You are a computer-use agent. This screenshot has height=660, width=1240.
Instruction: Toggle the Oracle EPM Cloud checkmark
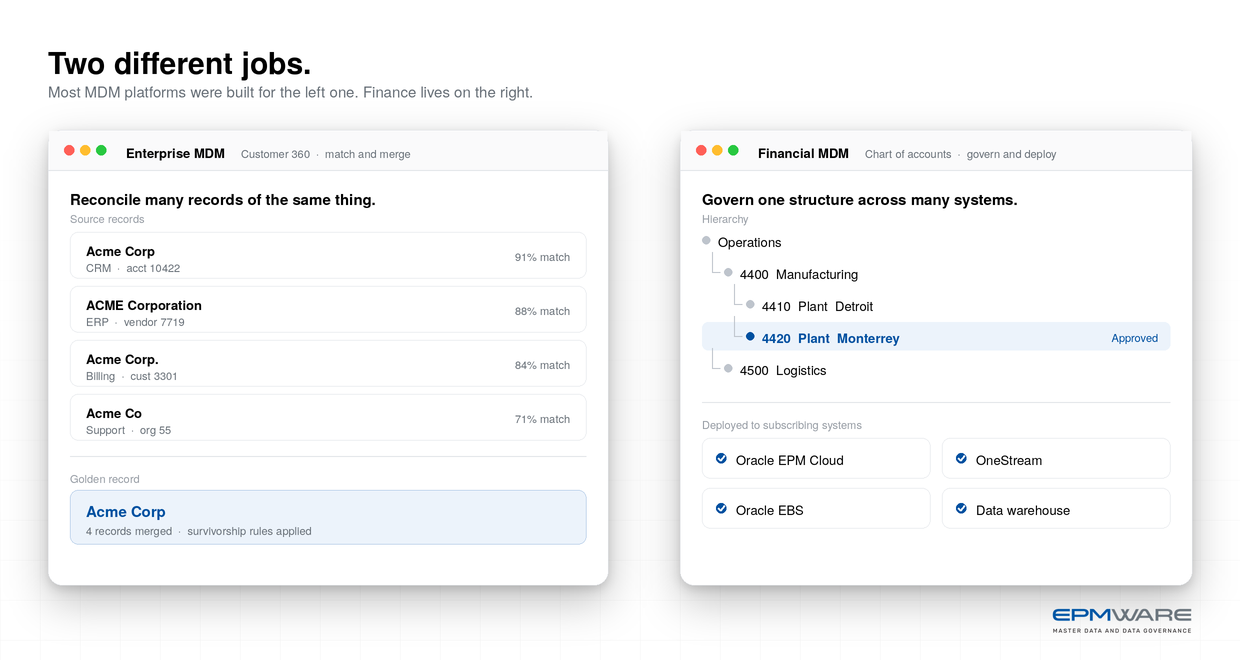click(721, 459)
